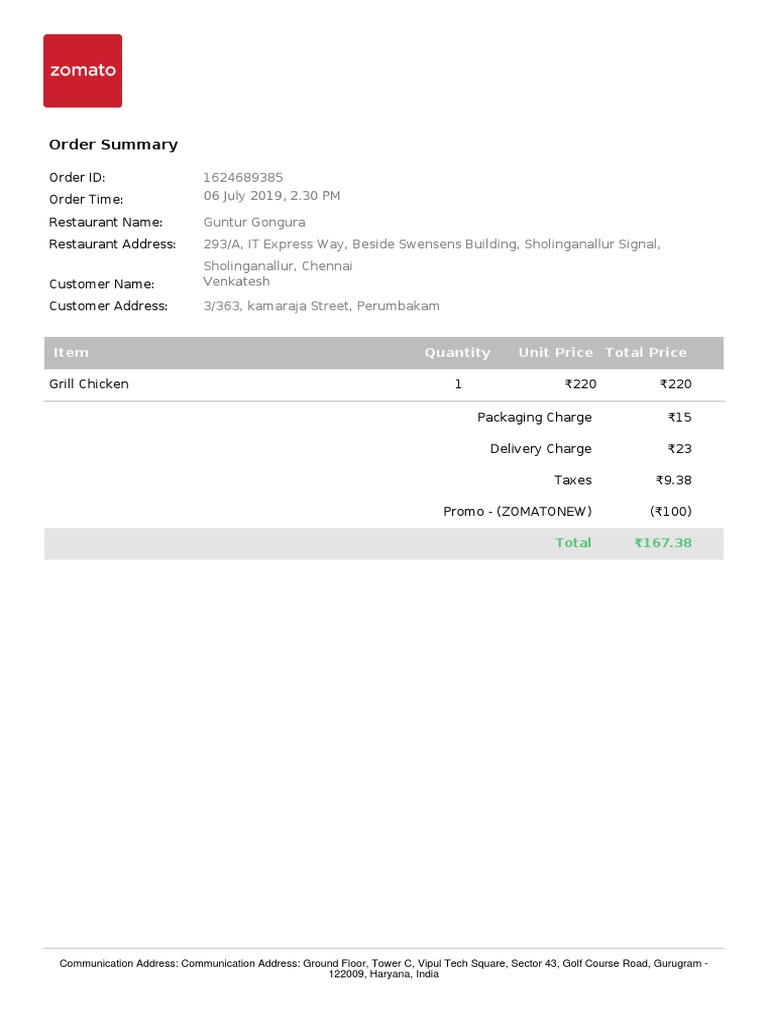Select the restaurant name Guntur Gongura

click(254, 222)
